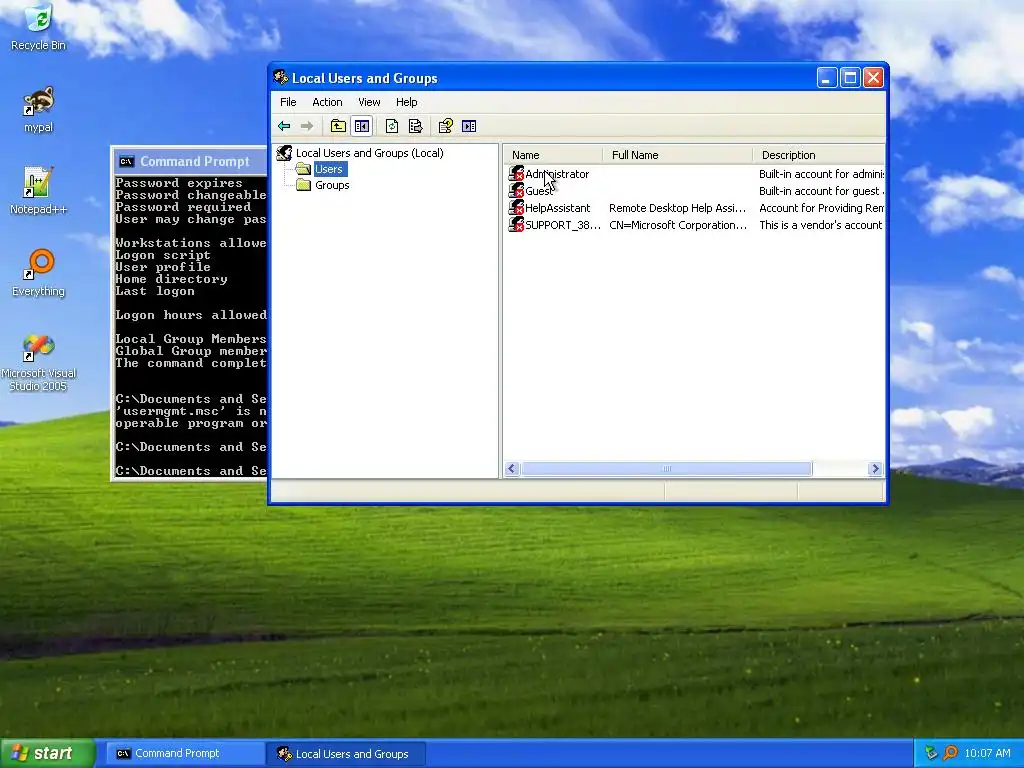Go up one level with the folder-up icon

pyautogui.click(x=338, y=126)
